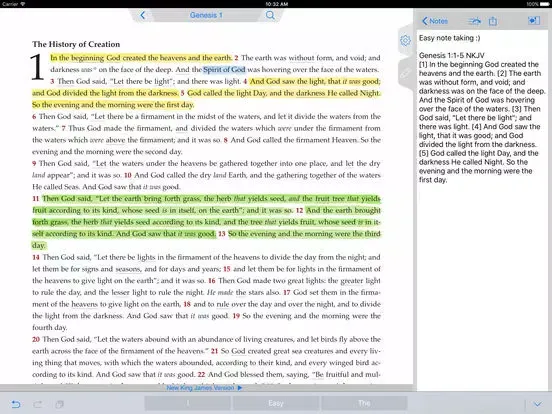
Task: Tap red verse number 4
Action: (x=245, y=81)
